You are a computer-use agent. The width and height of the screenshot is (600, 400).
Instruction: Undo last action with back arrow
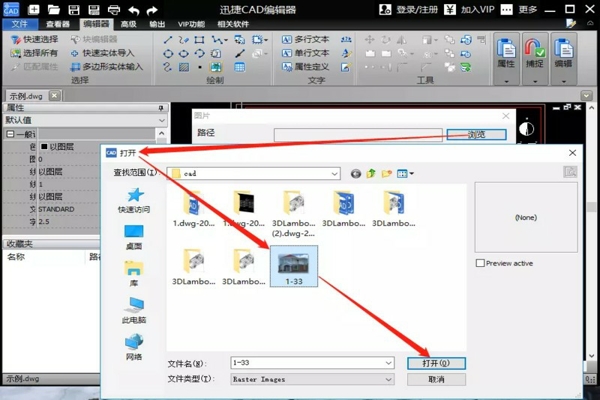pos(134,10)
